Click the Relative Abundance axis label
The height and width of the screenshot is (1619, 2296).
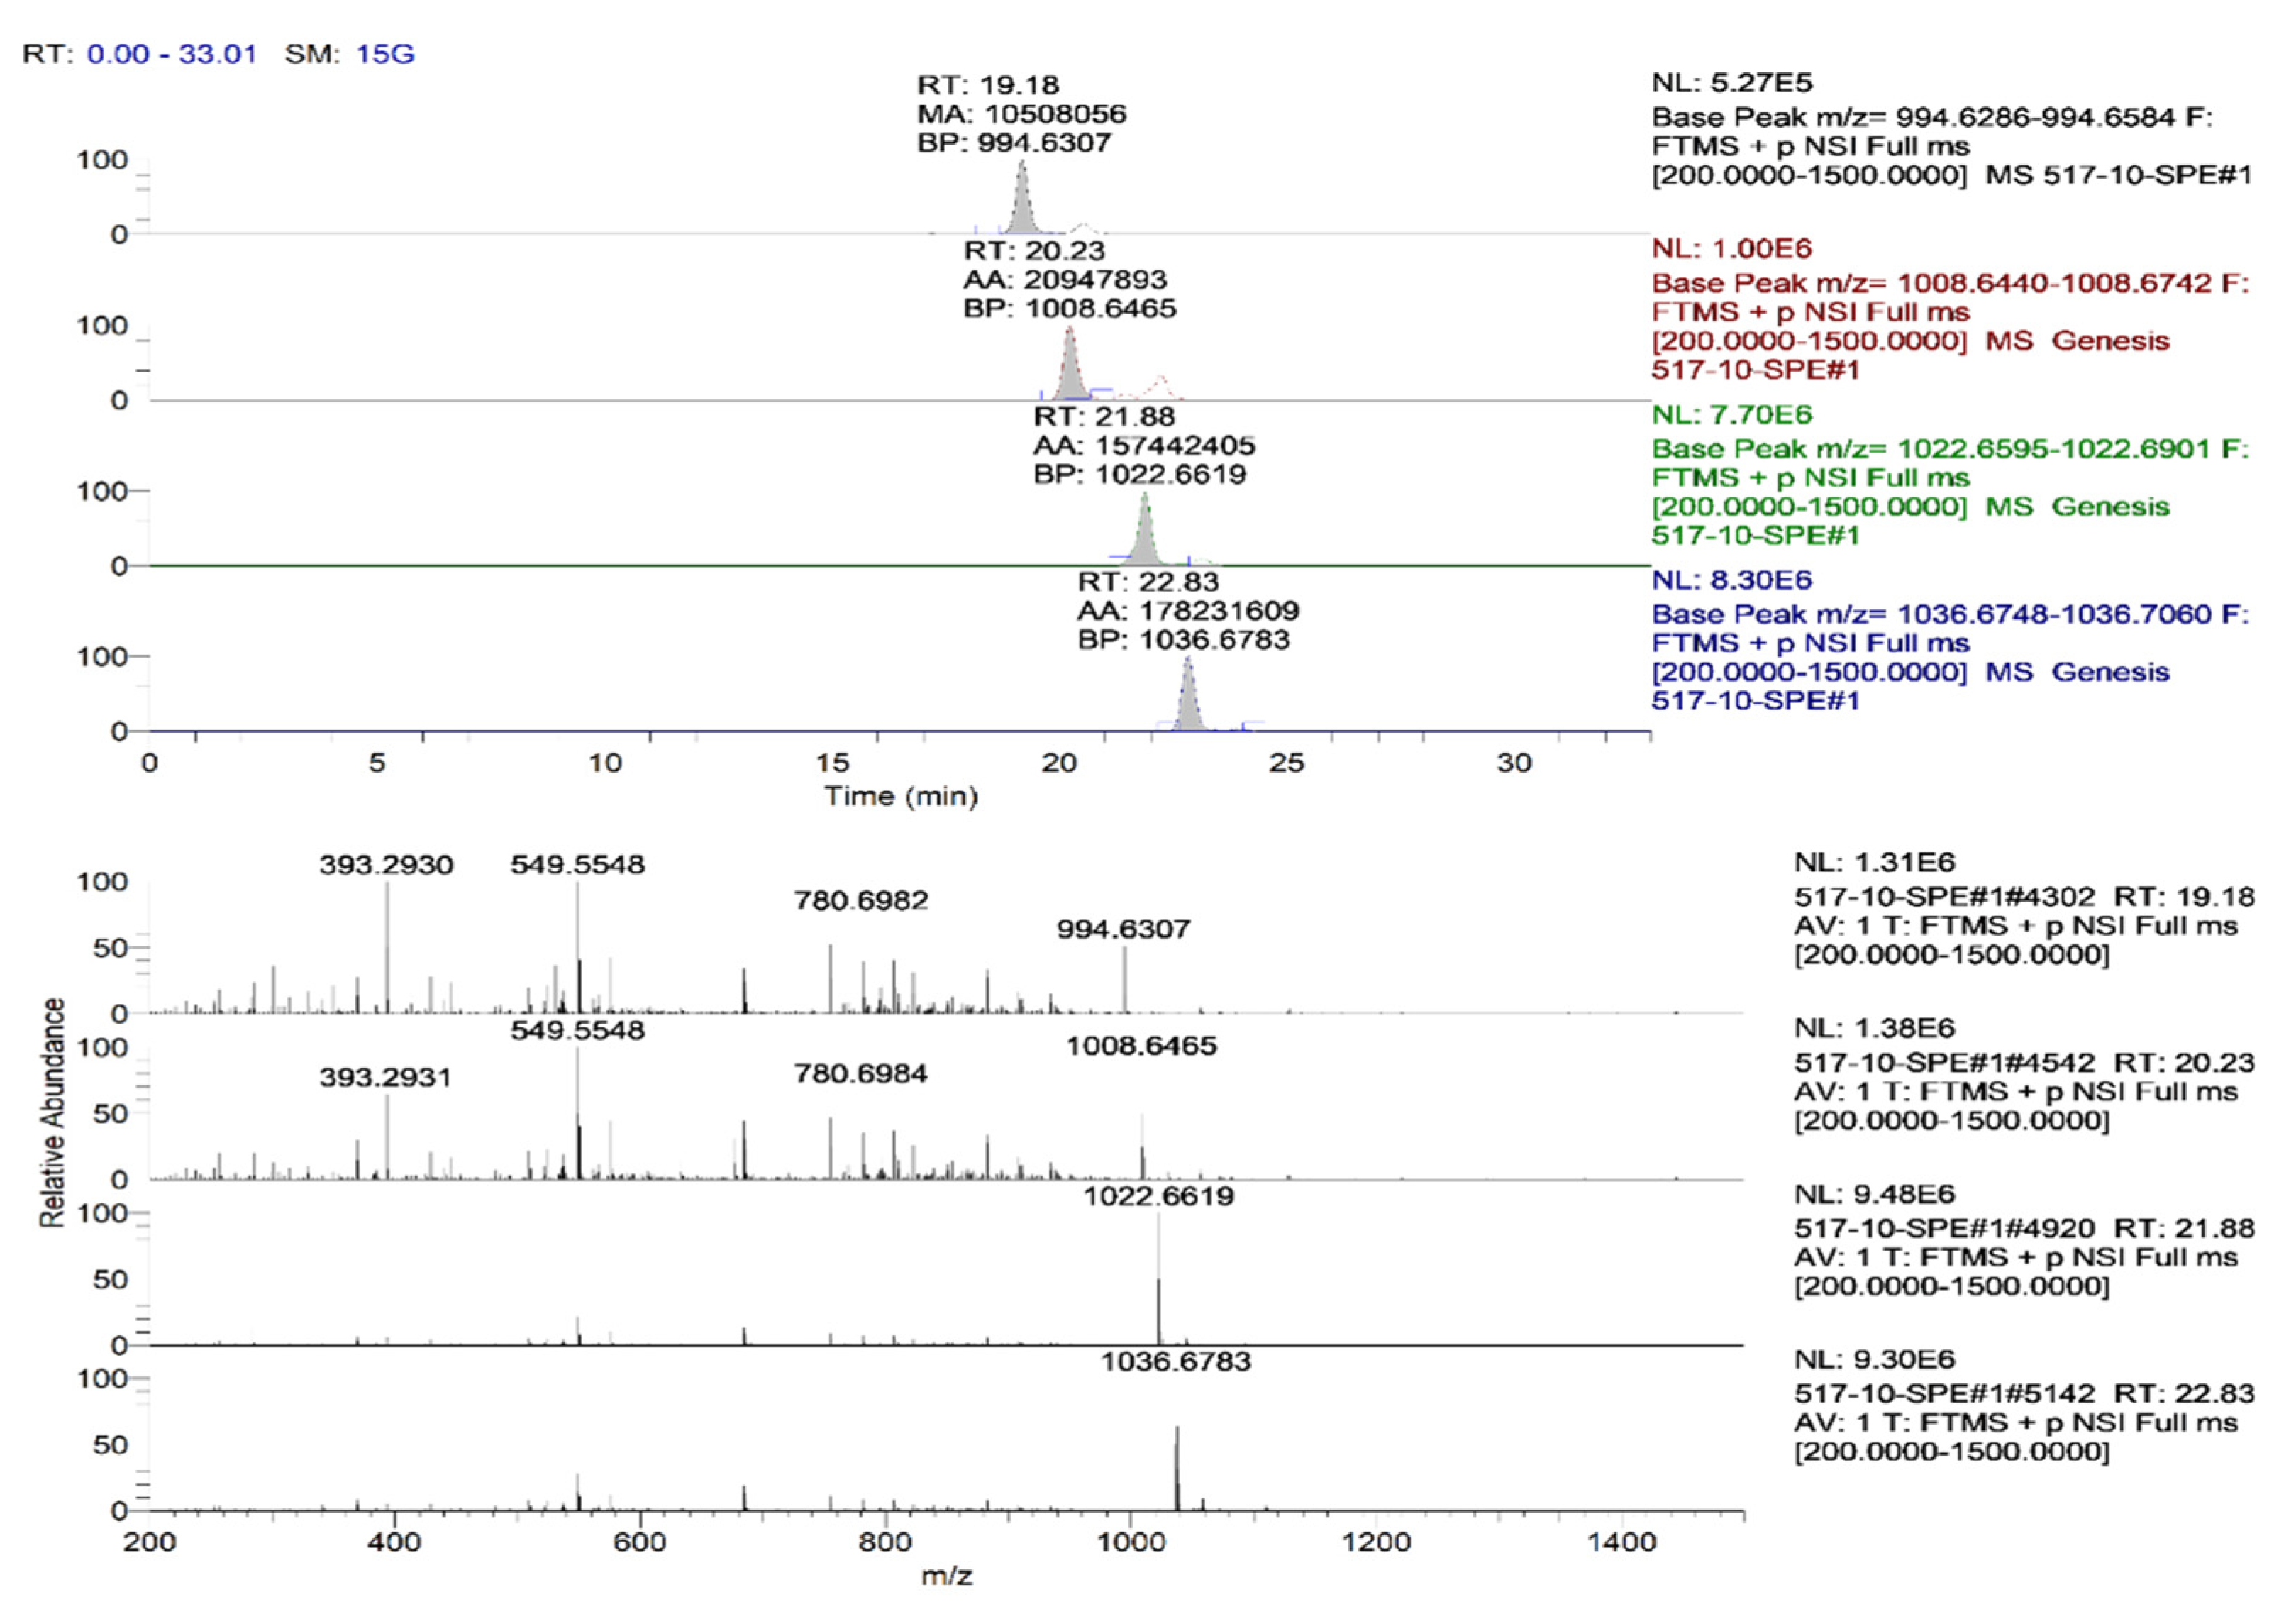52,1112
